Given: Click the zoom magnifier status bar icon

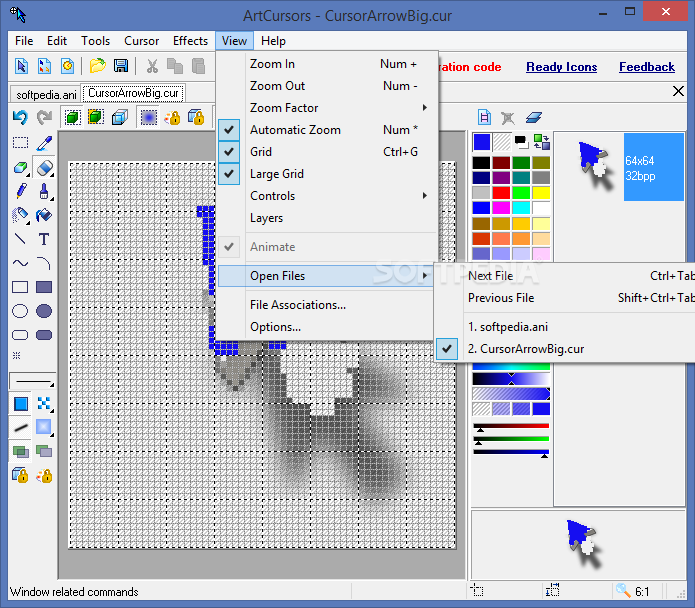Looking at the screenshot, I should 623,590.
